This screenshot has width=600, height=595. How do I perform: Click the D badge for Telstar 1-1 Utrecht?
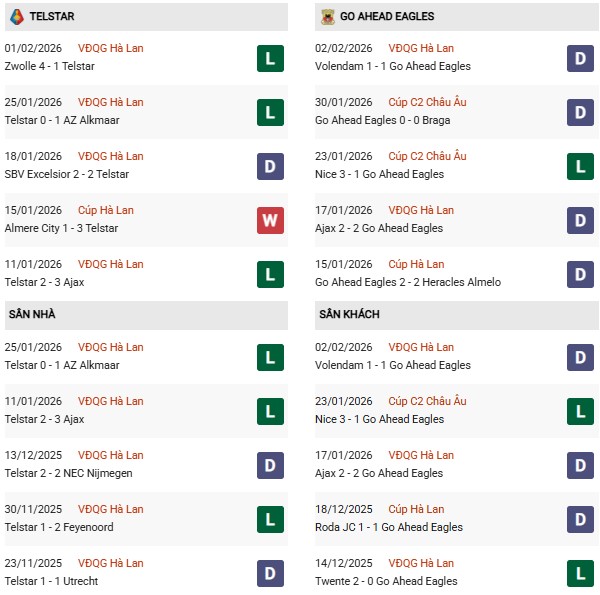[x=269, y=573]
